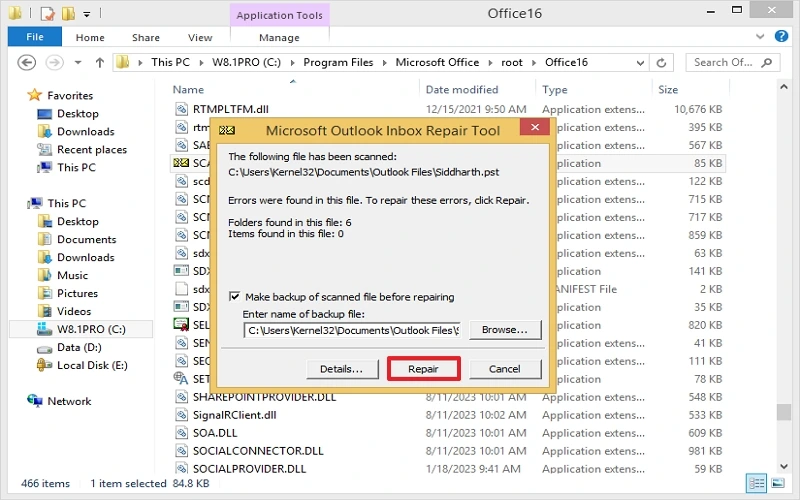The image size is (800, 500).
Task: Sort by the Type column header
Action: pos(555,89)
